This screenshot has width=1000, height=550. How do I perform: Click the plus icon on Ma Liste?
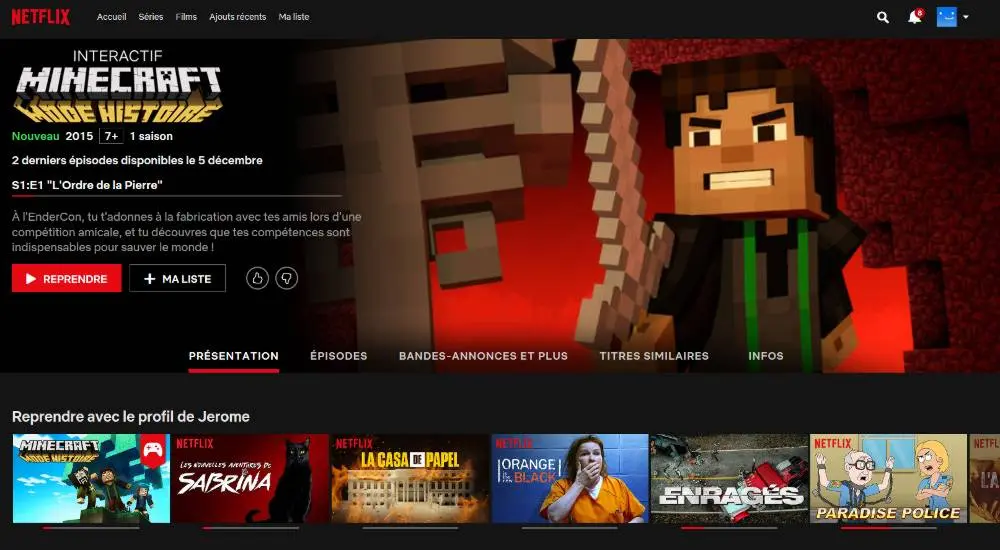(150, 279)
